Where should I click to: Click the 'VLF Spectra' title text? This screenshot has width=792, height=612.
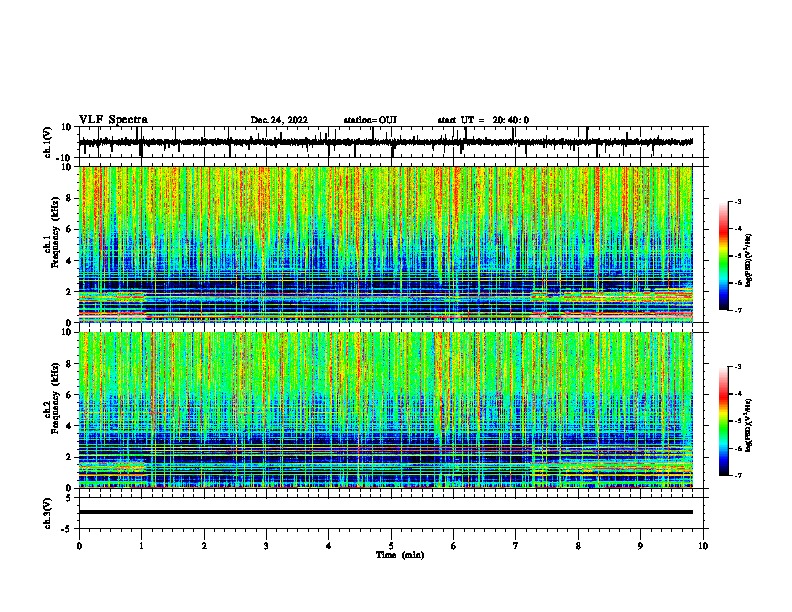113,120
